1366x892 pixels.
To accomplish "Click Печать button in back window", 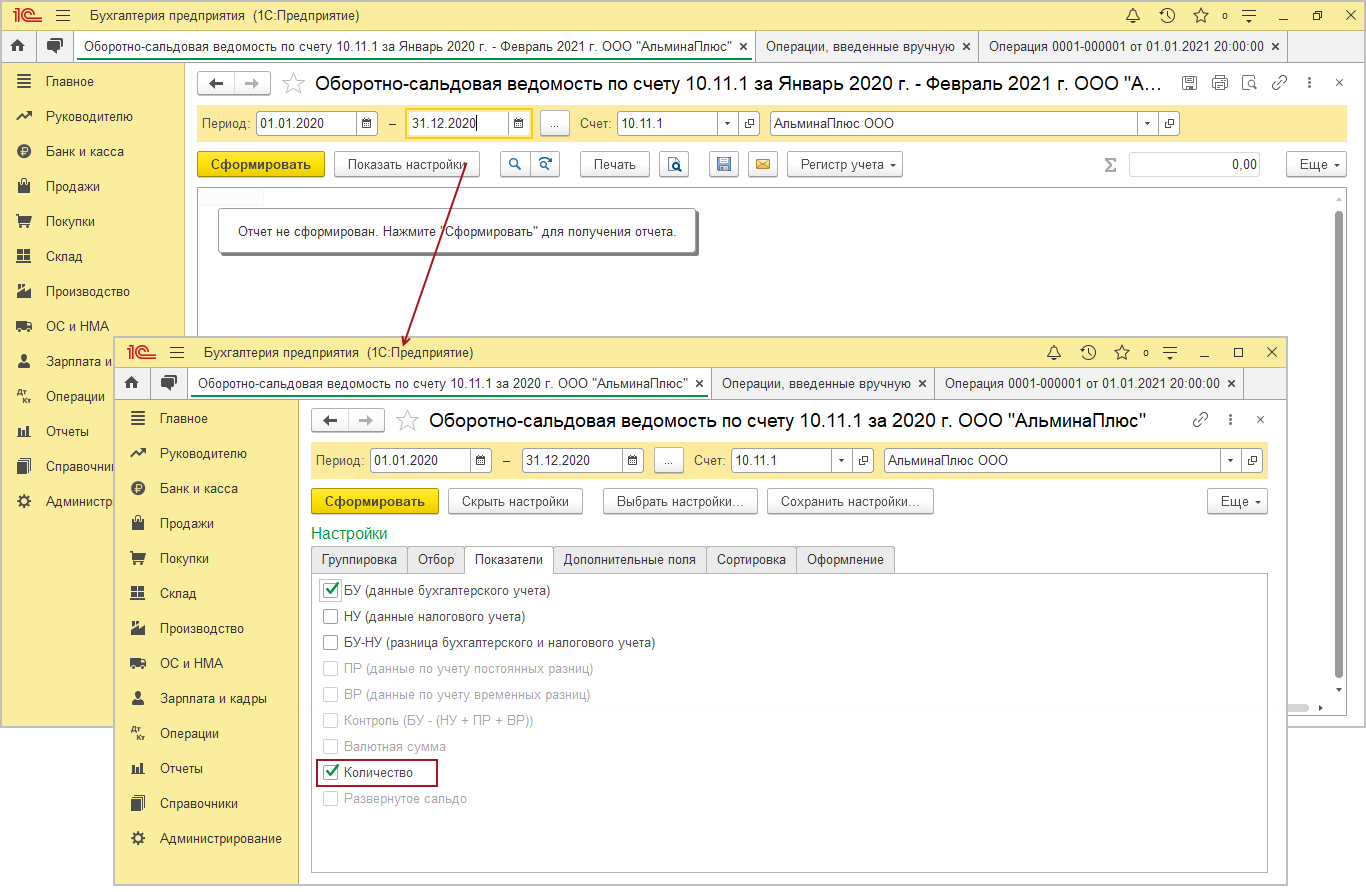I will tap(615, 164).
